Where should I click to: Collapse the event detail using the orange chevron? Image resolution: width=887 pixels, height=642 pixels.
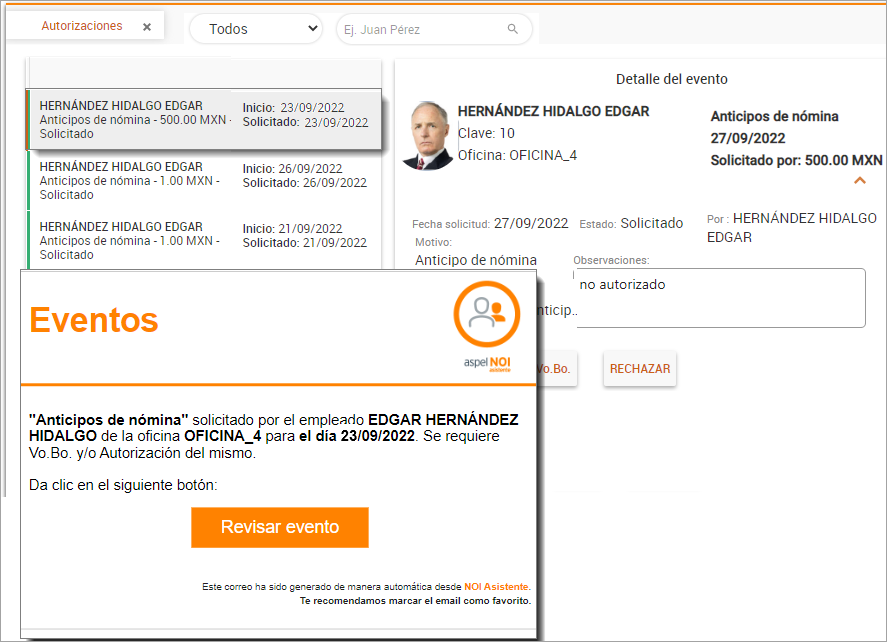[859, 181]
